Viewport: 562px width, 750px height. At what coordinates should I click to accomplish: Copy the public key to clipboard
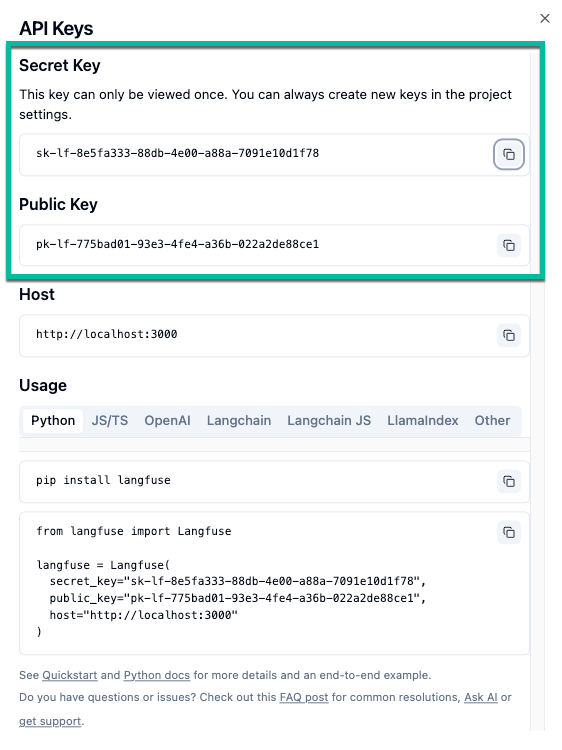pyautogui.click(x=508, y=245)
